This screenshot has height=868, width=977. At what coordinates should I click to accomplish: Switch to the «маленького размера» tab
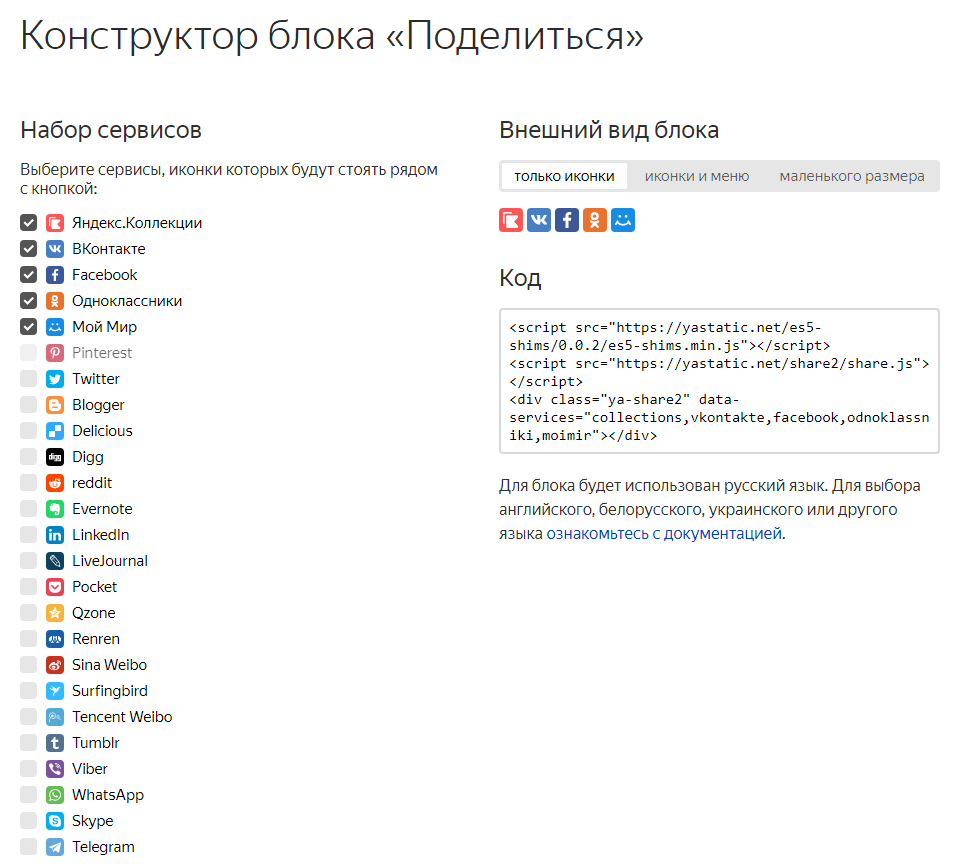pyautogui.click(x=852, y=176)
